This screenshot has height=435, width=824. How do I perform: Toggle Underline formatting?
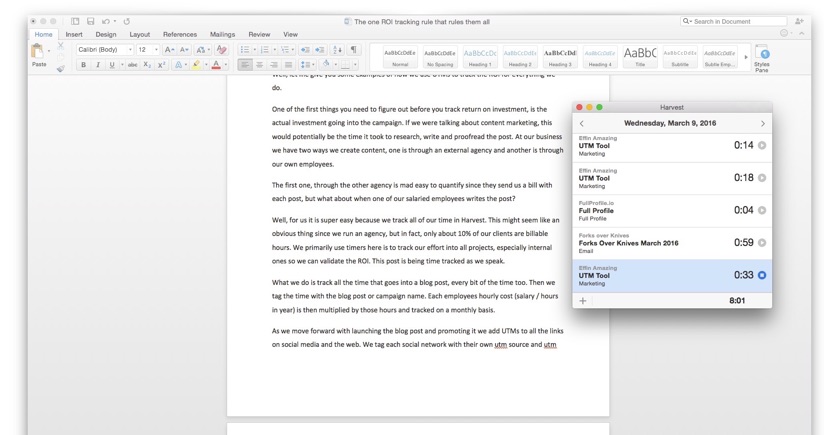click(x=111, y=65)
